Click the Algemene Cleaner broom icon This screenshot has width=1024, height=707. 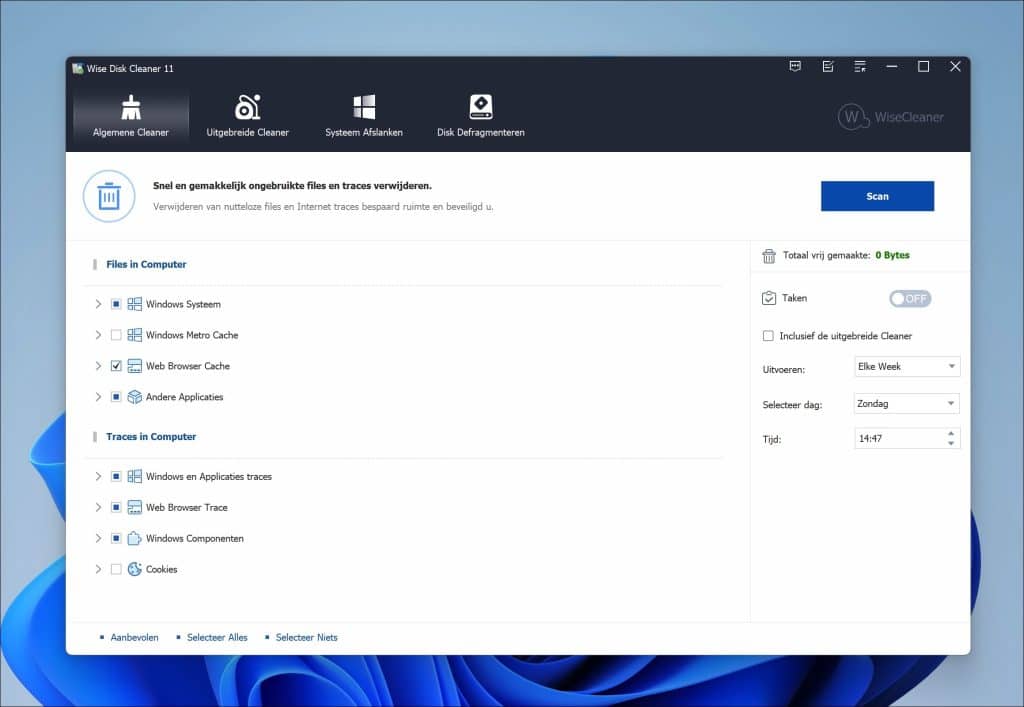coord(131,107)
